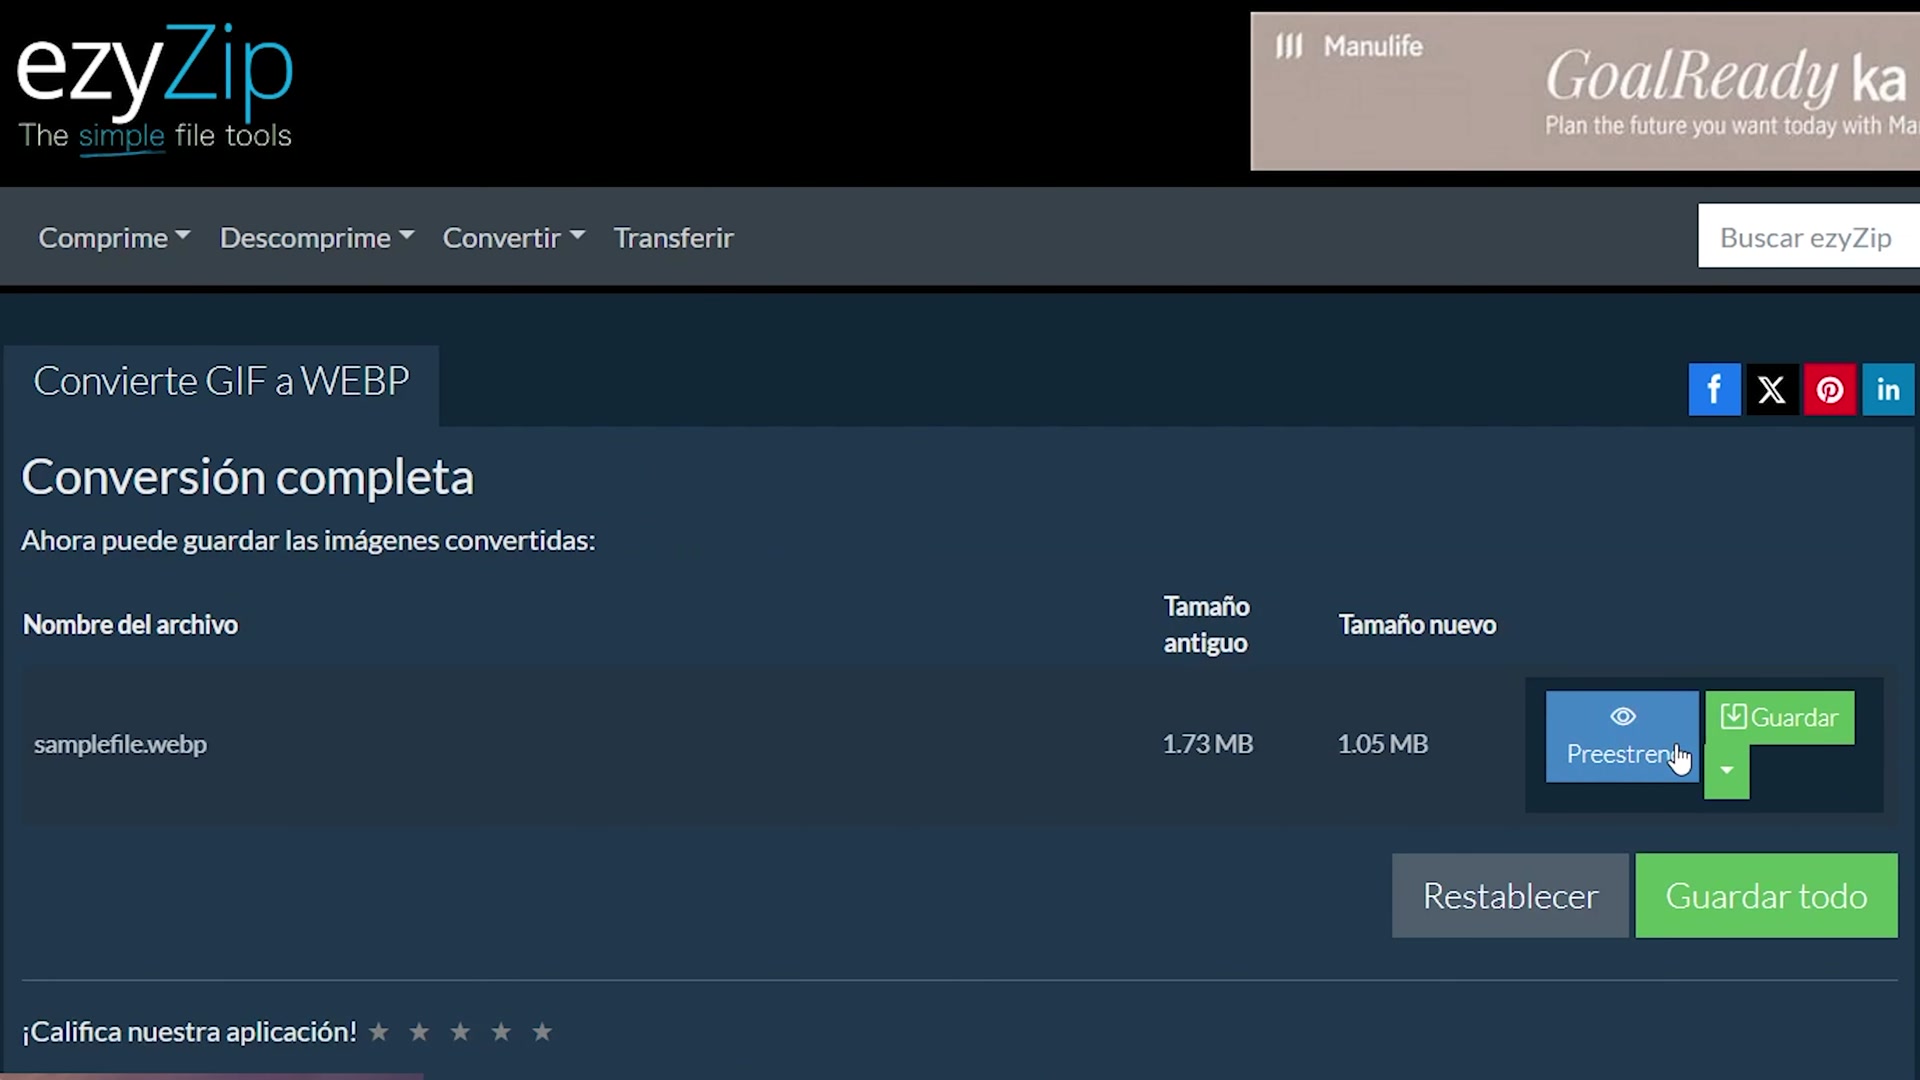Open the Convertir dropdown
This screenshot has width=1920, height=1080.
coord(513,238)
